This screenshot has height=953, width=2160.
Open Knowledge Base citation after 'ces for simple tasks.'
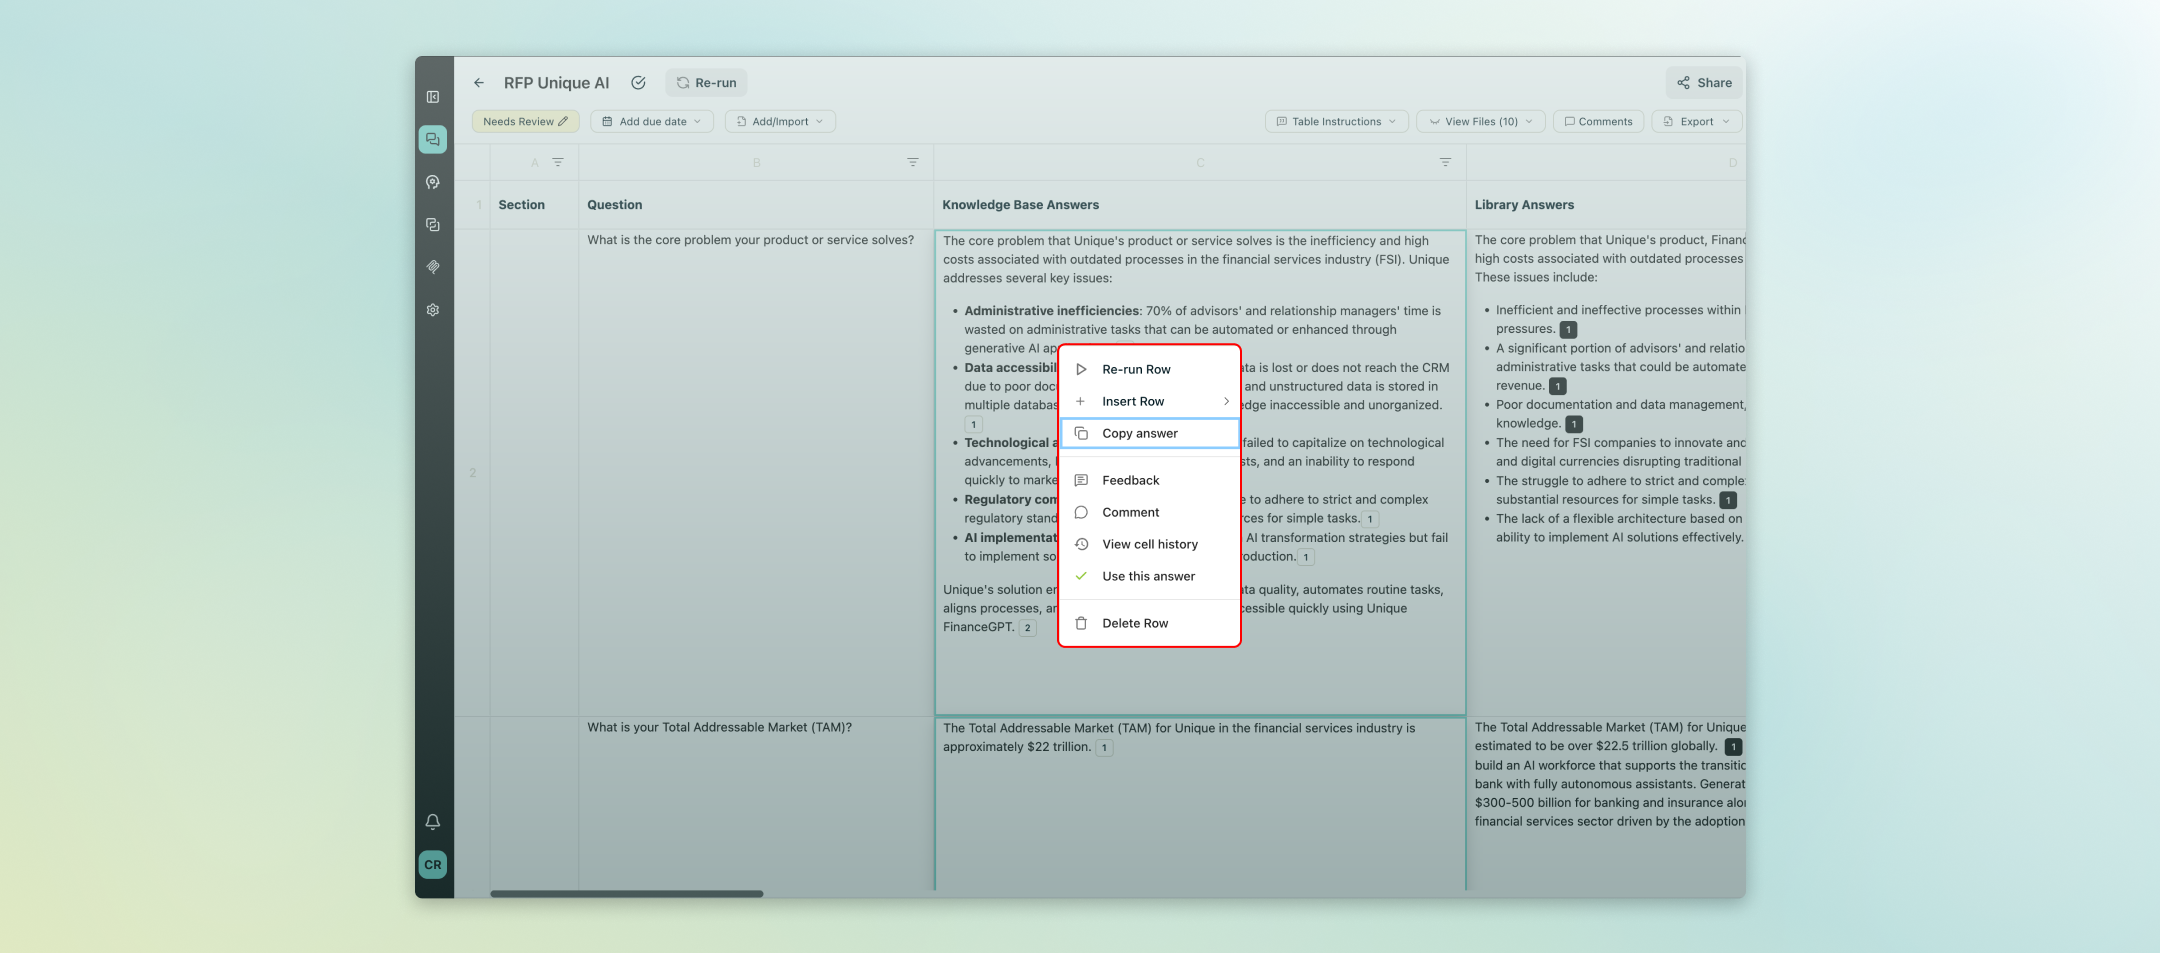click(x=1370, y=519)
